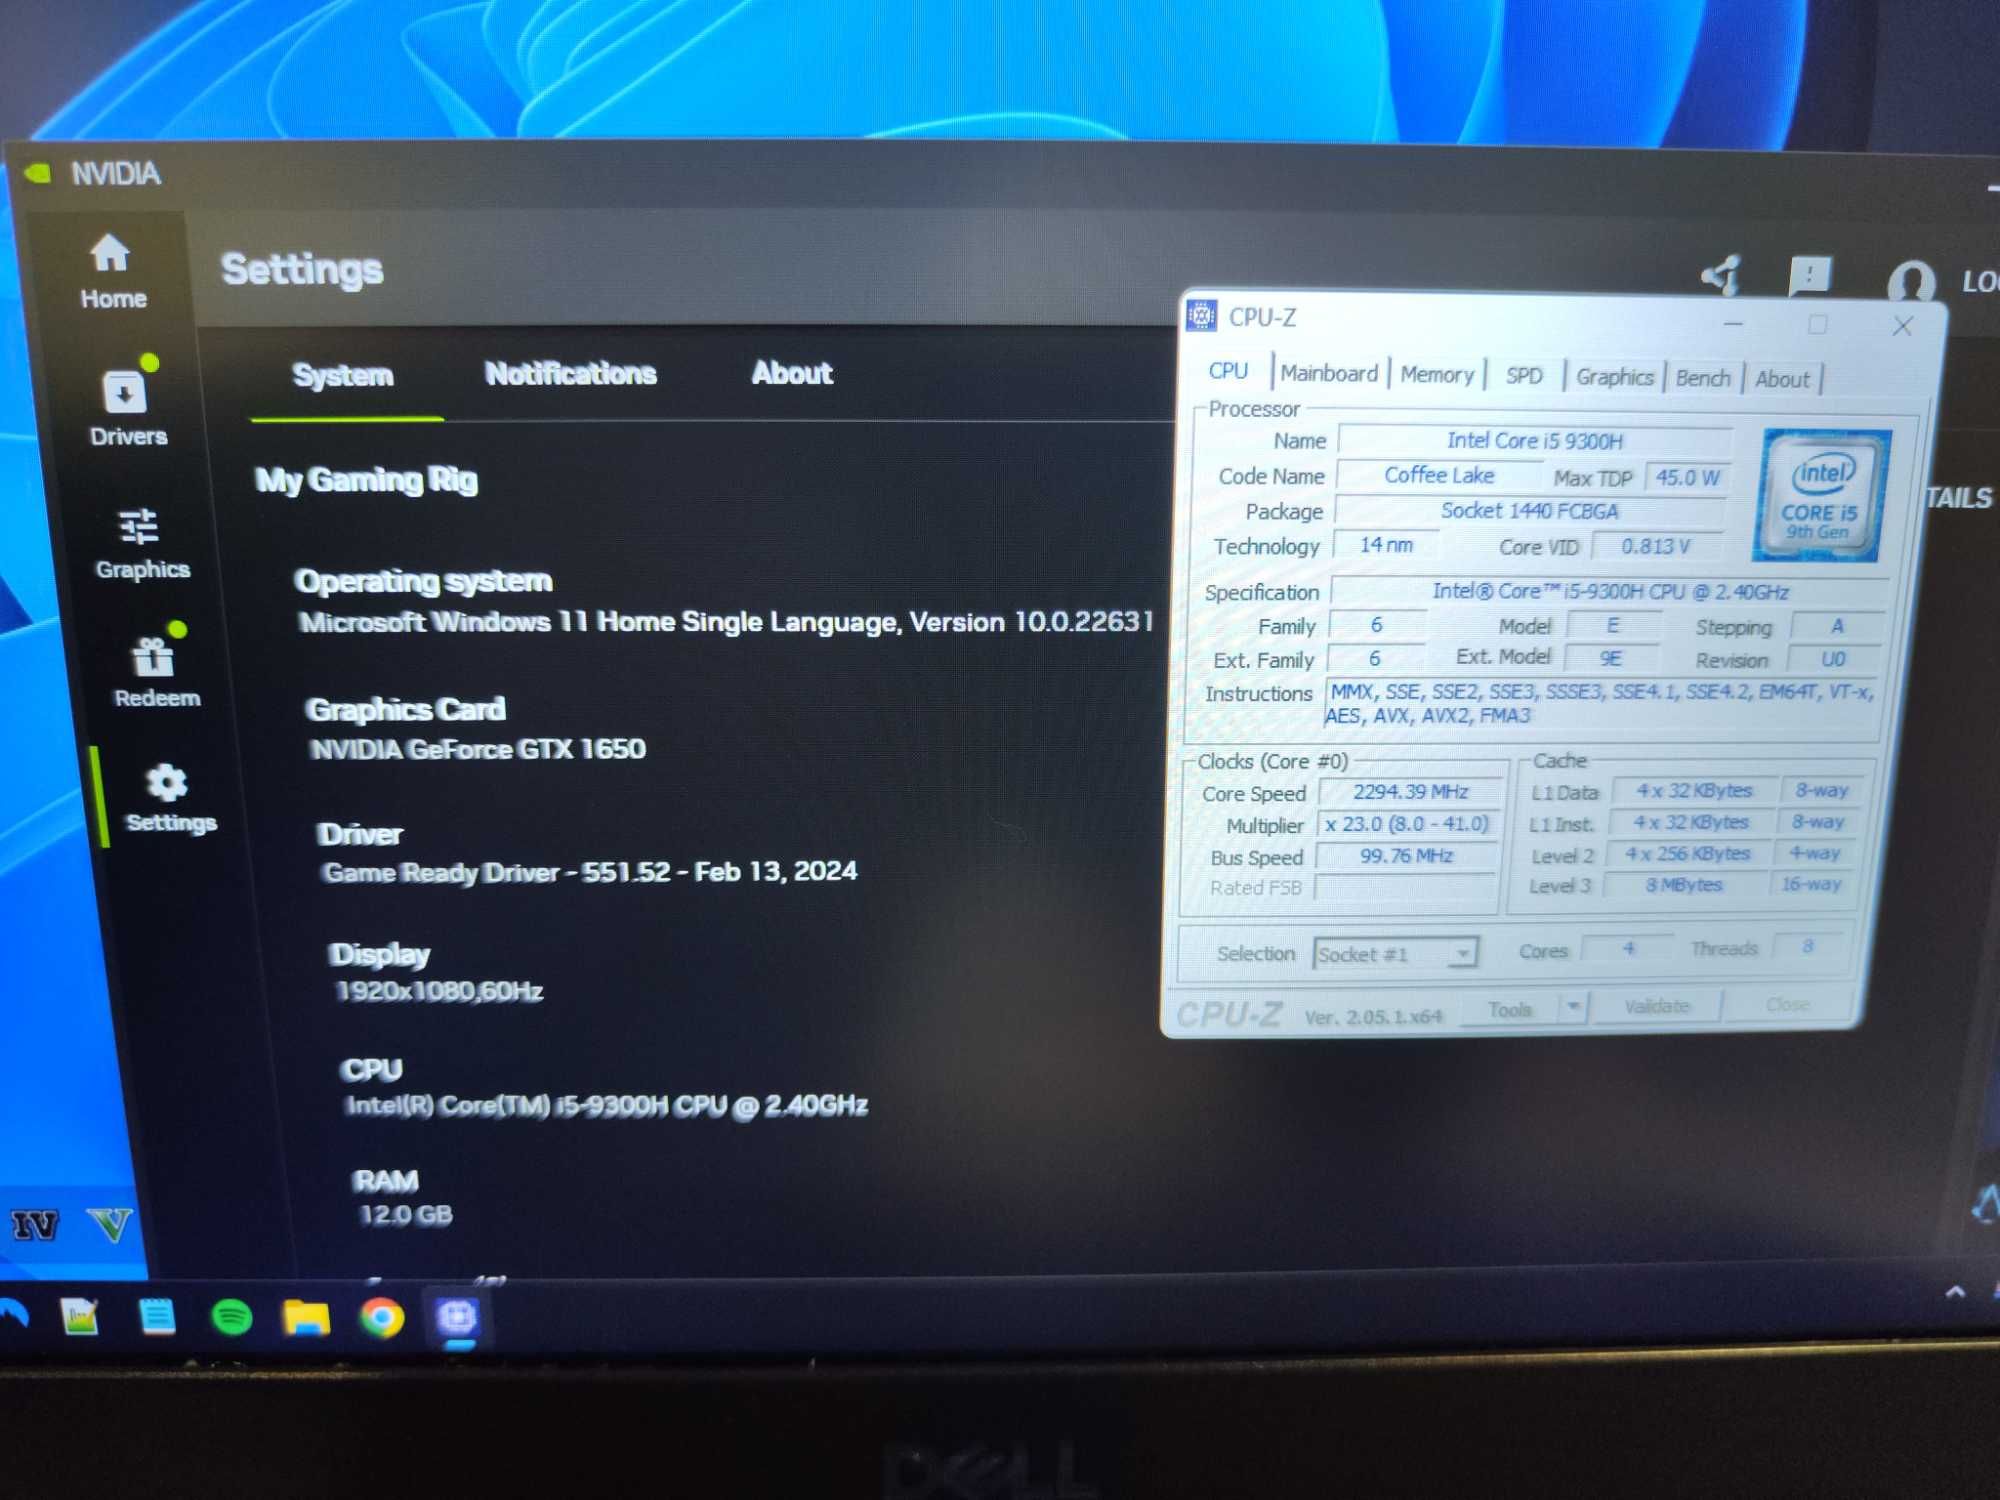The width and height of the screenshot is (2000, 1500).
Task: Click the CPU-Z icon in taskbar
Action: [457, 1317]
